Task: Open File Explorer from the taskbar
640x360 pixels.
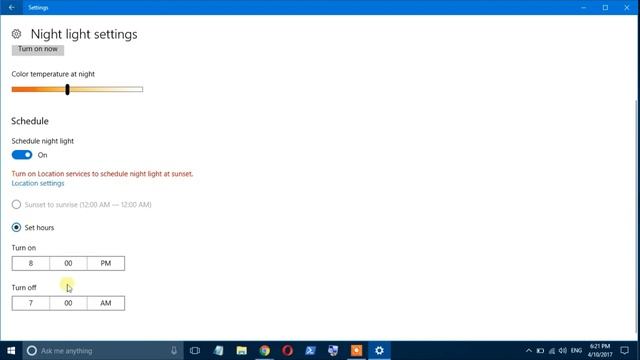Action: 242,351
